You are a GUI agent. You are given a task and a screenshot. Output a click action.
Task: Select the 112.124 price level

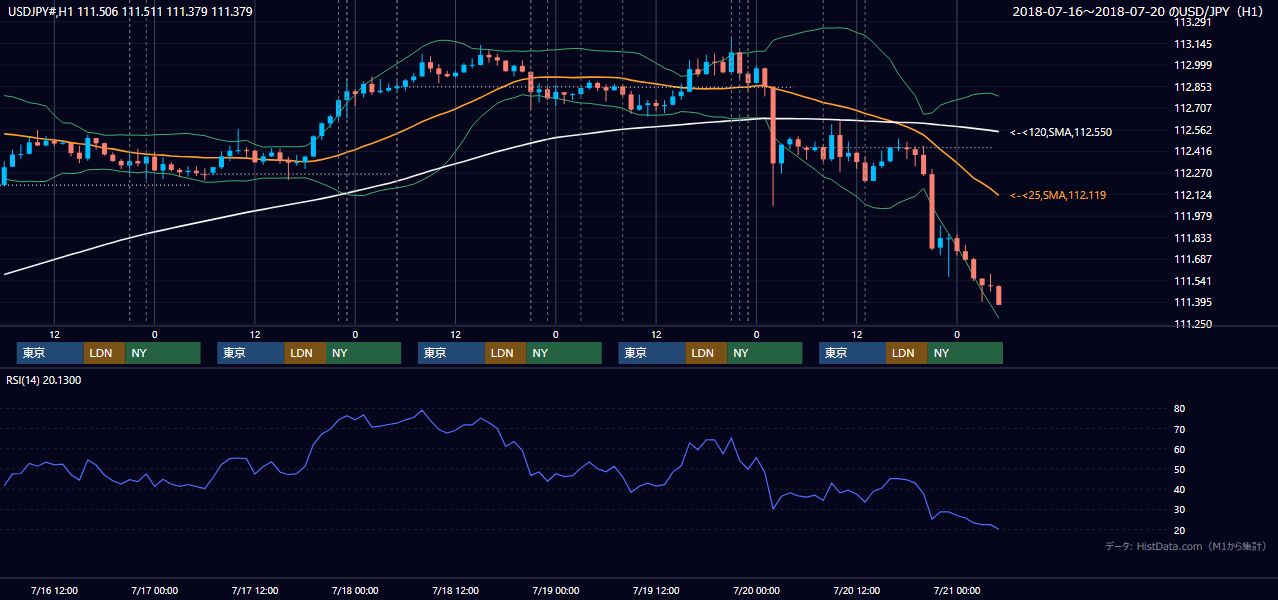click(1193, 195)
